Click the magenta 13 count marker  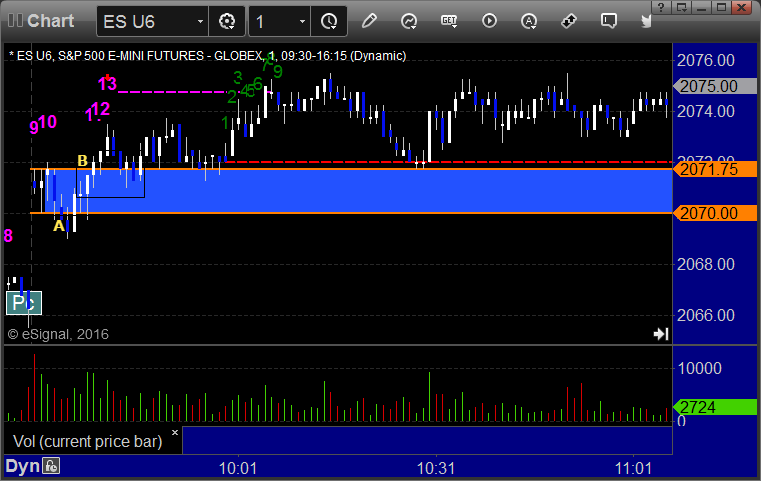(107, 83)
